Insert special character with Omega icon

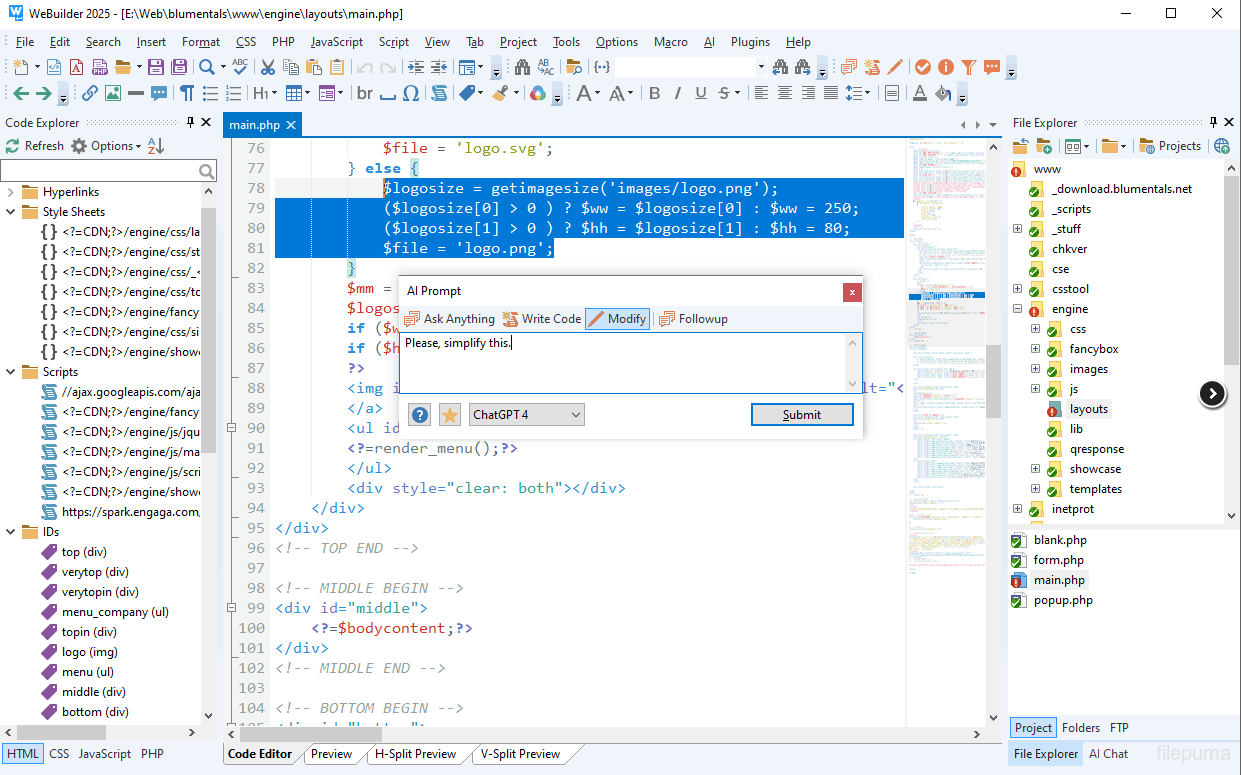point(410,93)
